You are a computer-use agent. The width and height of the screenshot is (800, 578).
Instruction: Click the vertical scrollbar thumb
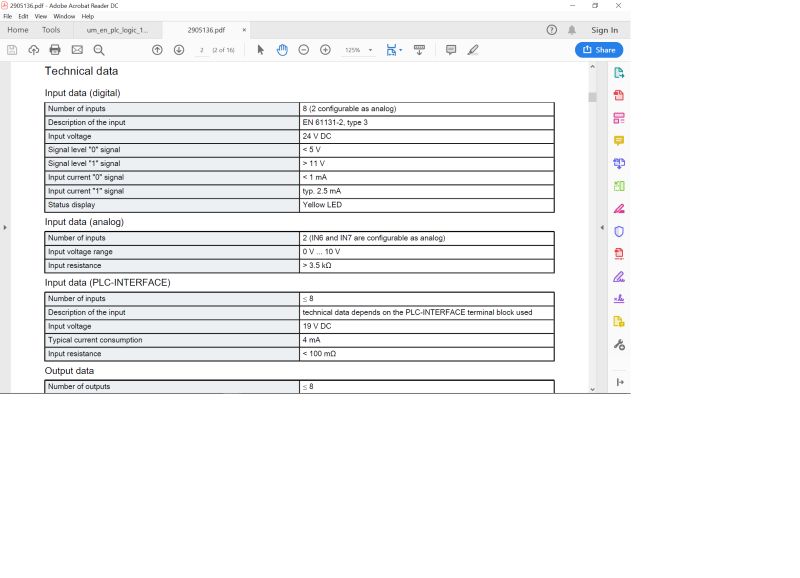(592, 97)
